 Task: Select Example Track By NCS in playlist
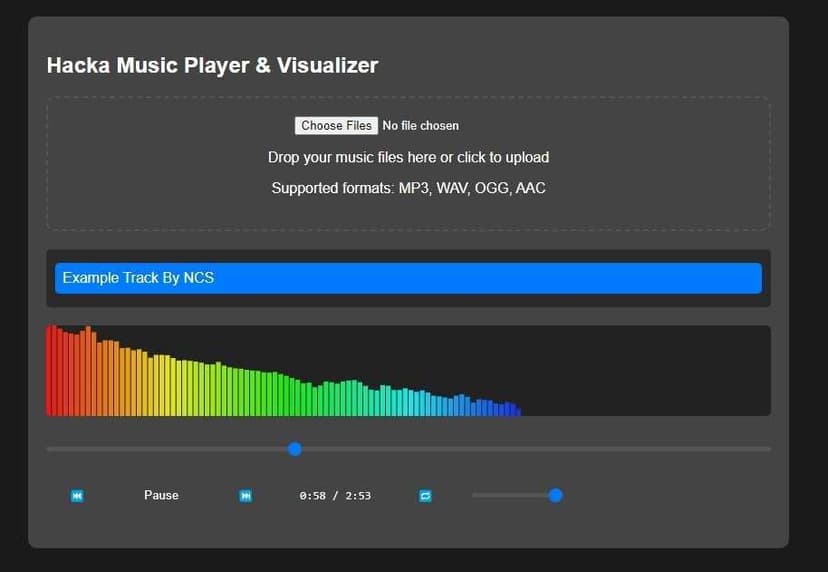pos(408,278)
